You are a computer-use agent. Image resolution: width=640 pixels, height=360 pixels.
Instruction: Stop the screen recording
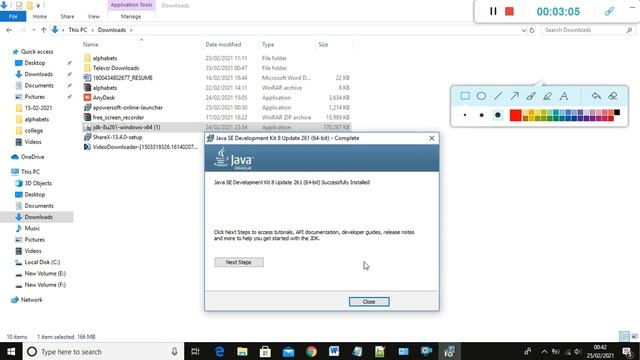509,11
